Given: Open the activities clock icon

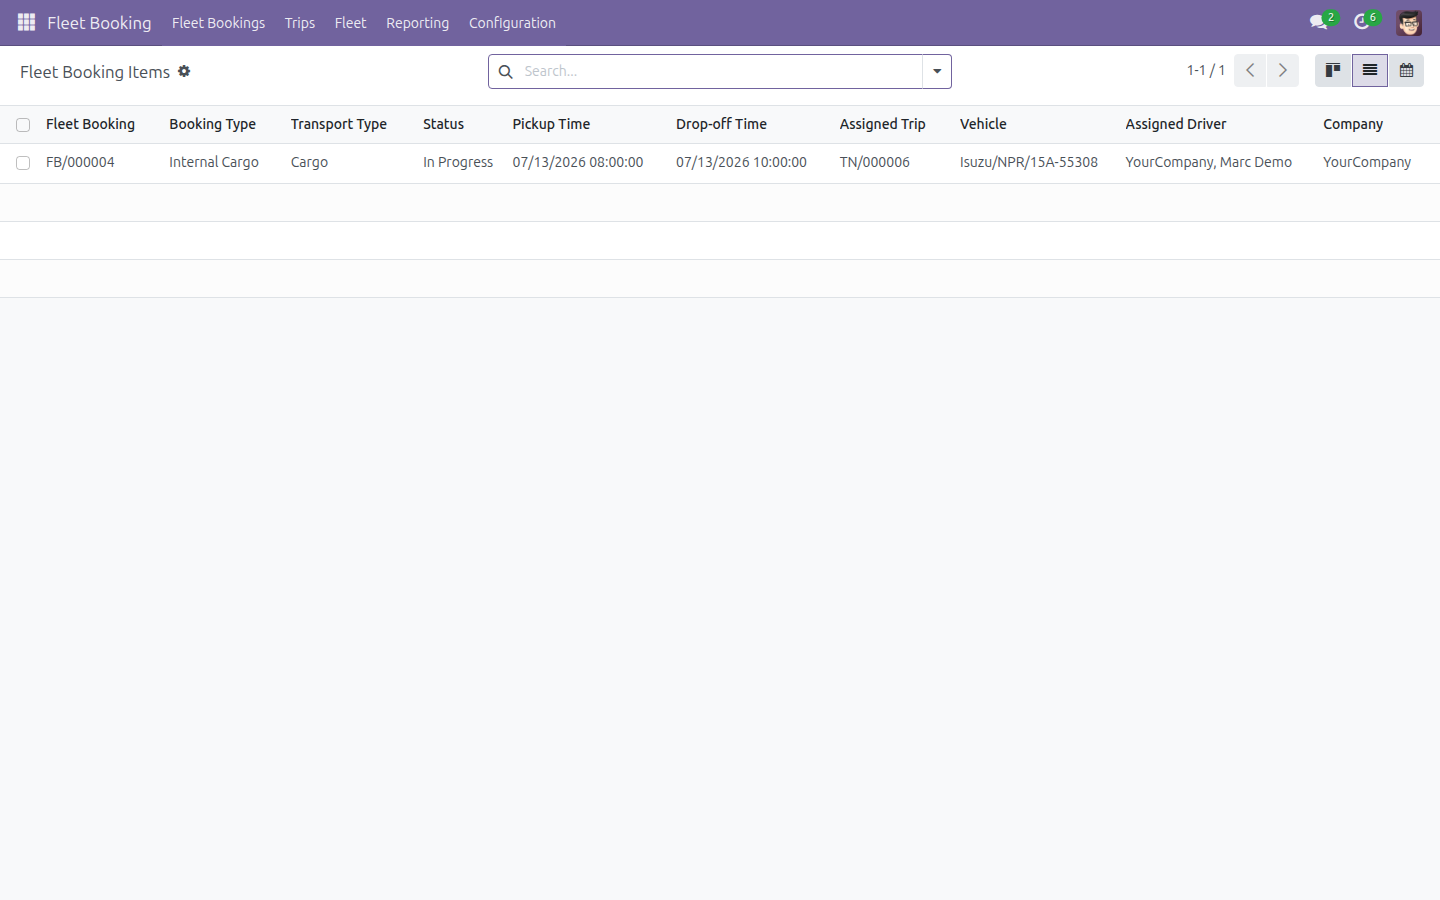Looking at the screenshot, I should (1362, 22).
